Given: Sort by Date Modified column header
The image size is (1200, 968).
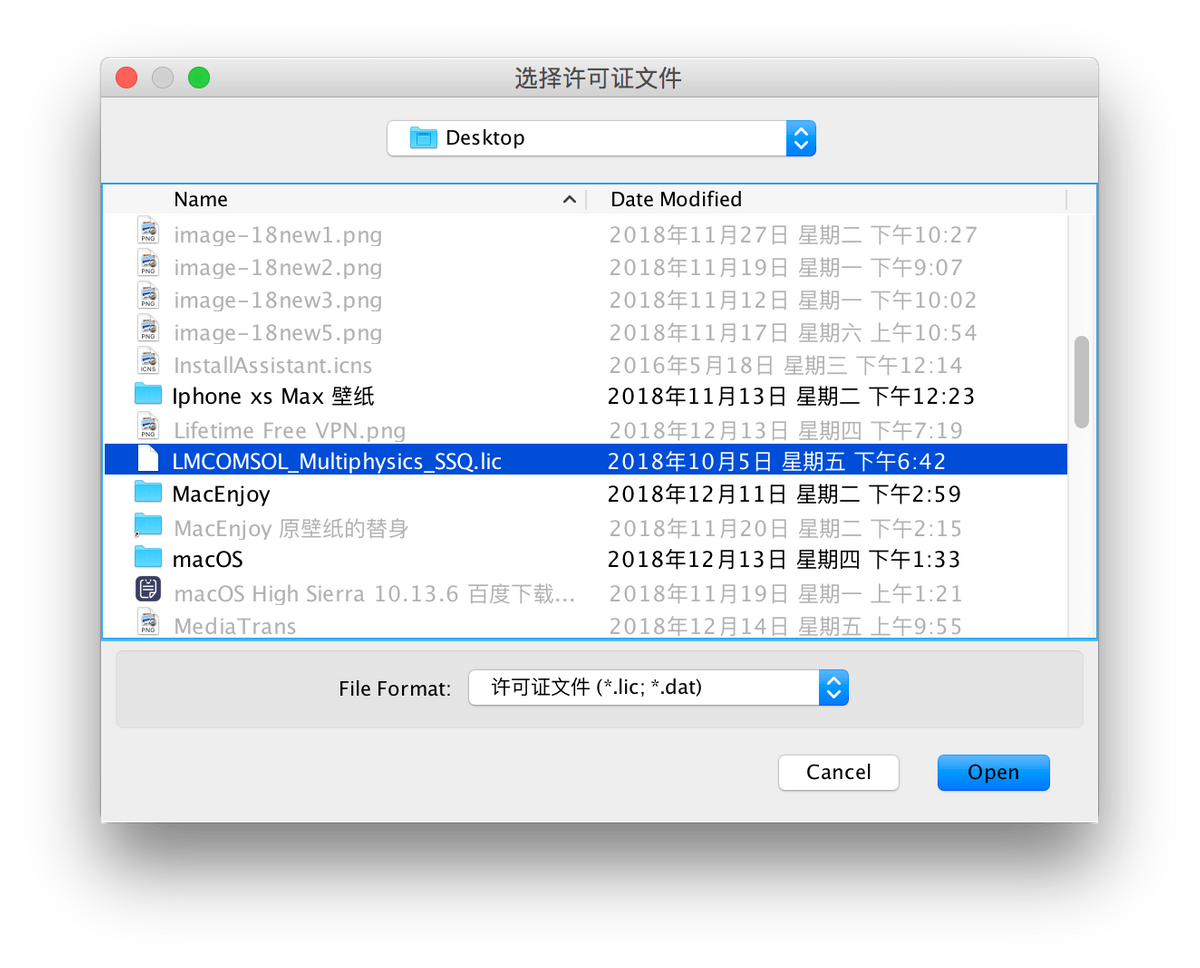Looking at the screenshot, I should tap(676, 199).
